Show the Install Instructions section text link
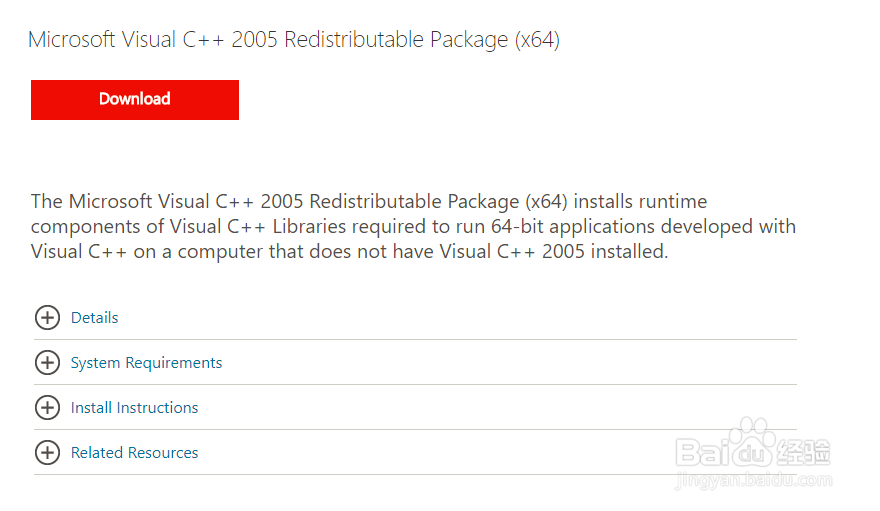This screenshot has width=880, height=511. (x=134, y=408)
